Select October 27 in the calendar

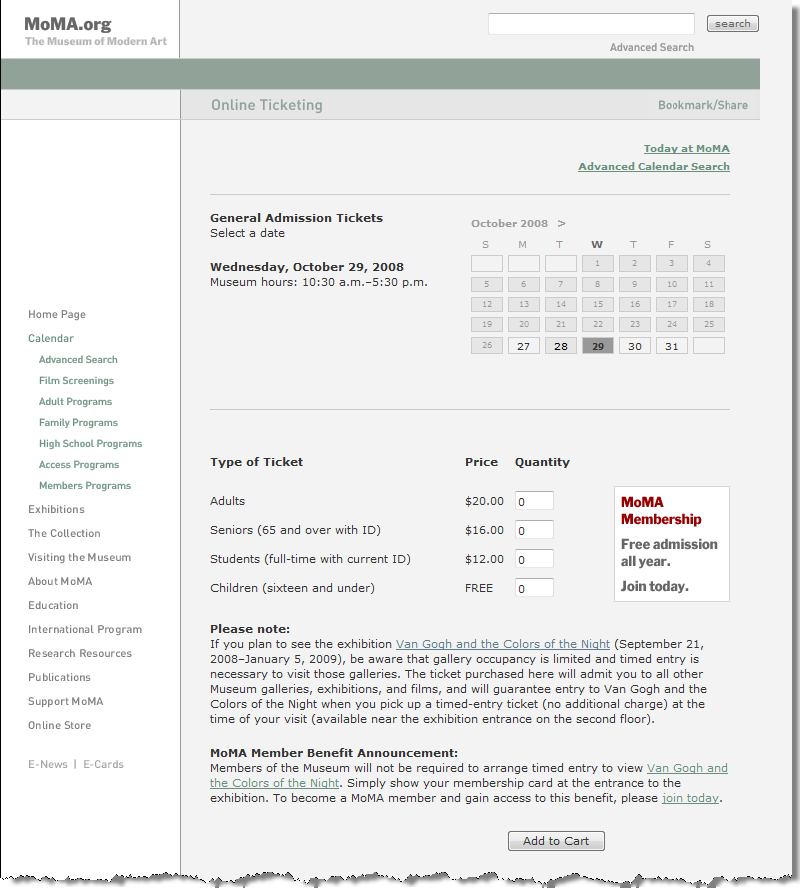524,346
